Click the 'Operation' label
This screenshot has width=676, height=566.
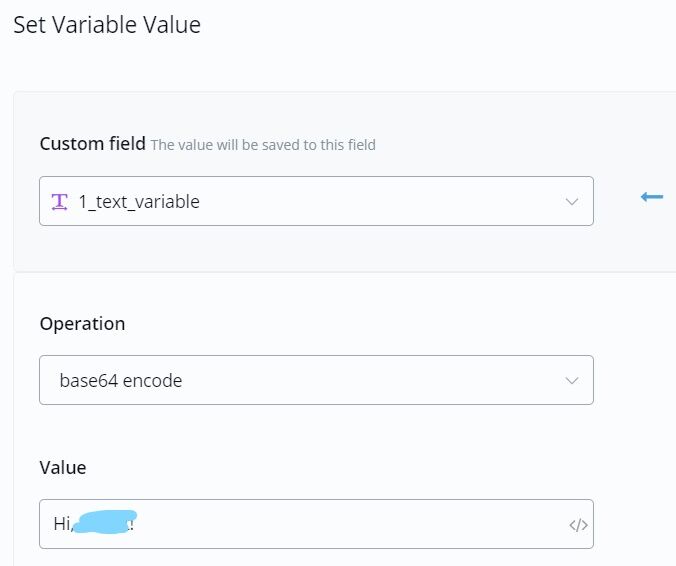(82, 324)
